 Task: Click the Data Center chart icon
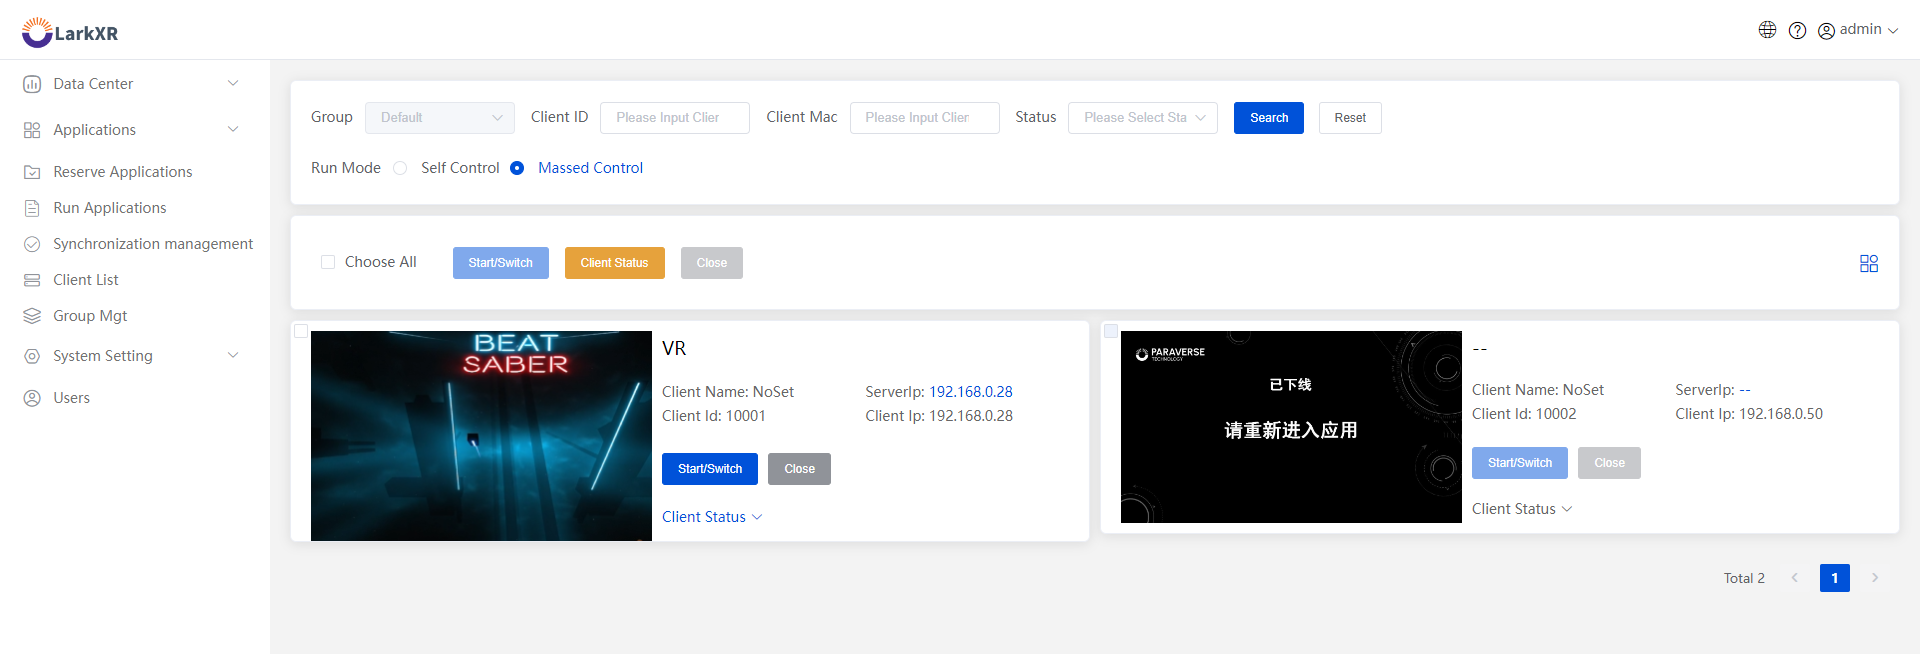pyautogui.click(x=32, y=84)
